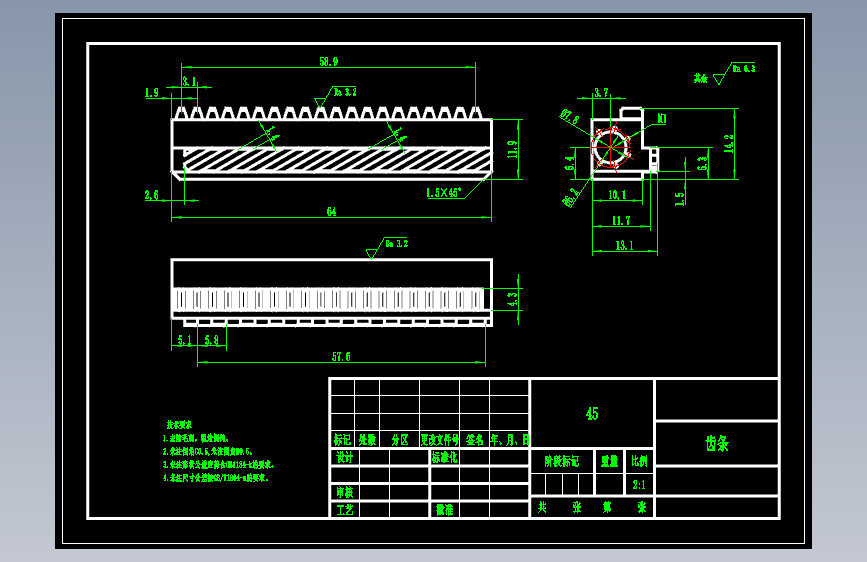Select the 5.4 vertical dimension
867x562 pixels.
point(570,163)
